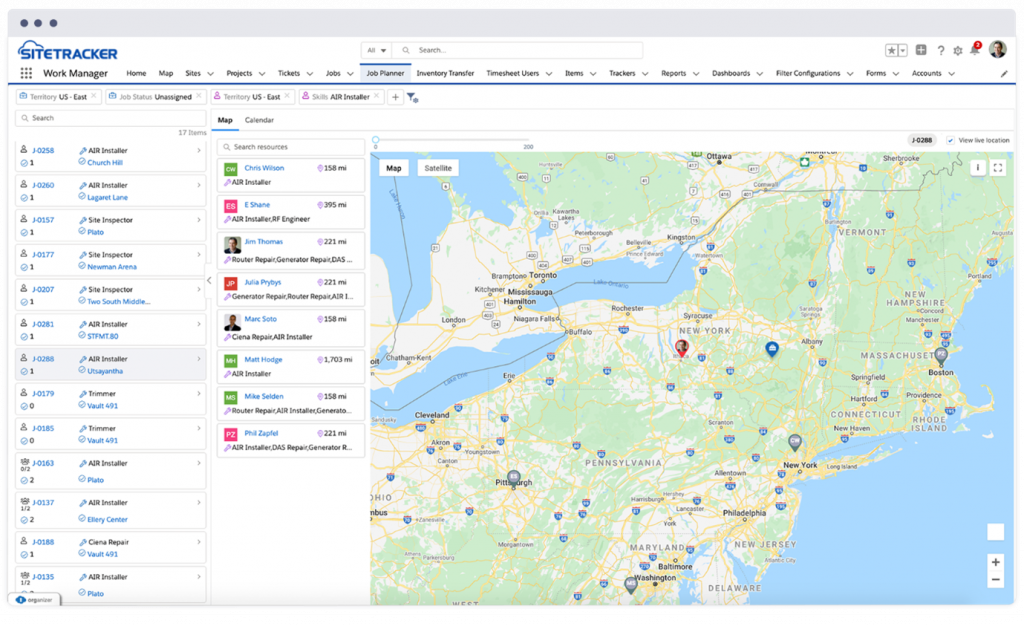Switch to Satellite map view

click(x=438, y=168)
